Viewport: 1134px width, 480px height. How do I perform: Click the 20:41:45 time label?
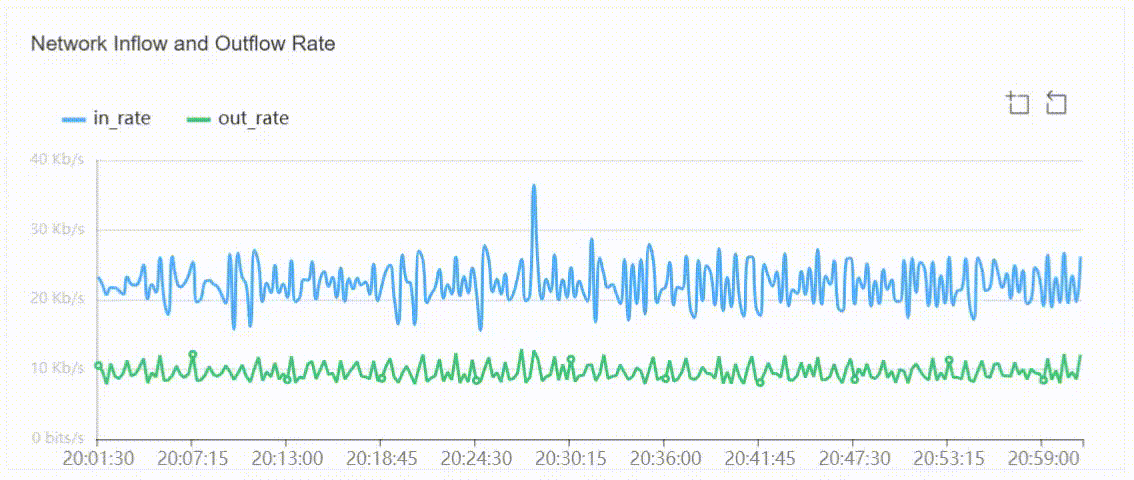coord(758,459)
